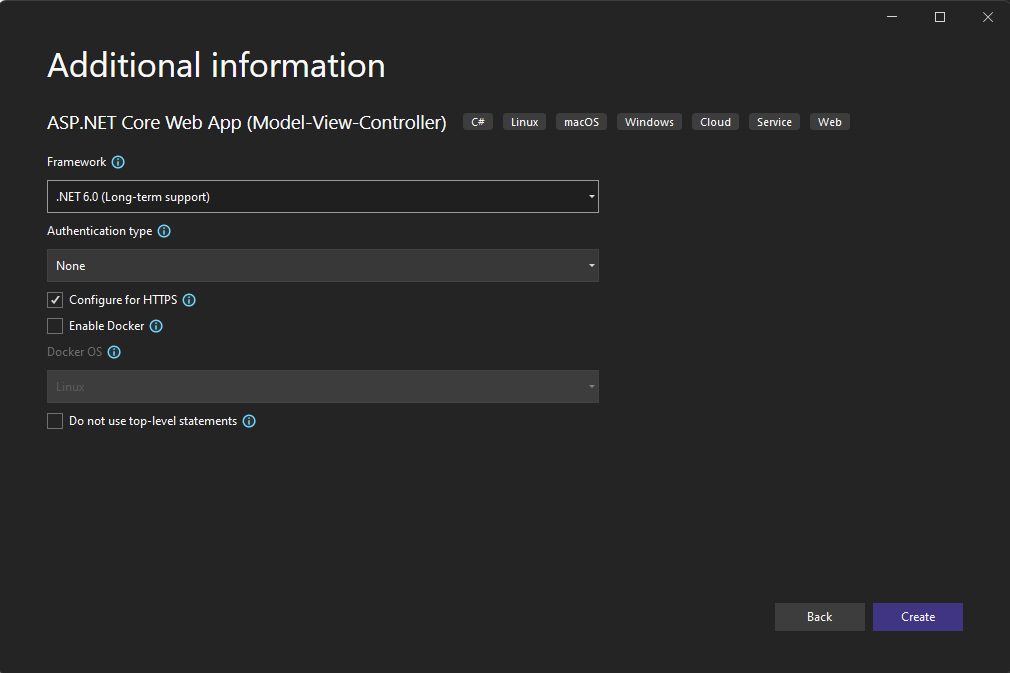This screenshot has width=1010, height=673.
Task: Open the Framework dropdown
Action: (322, 196)
